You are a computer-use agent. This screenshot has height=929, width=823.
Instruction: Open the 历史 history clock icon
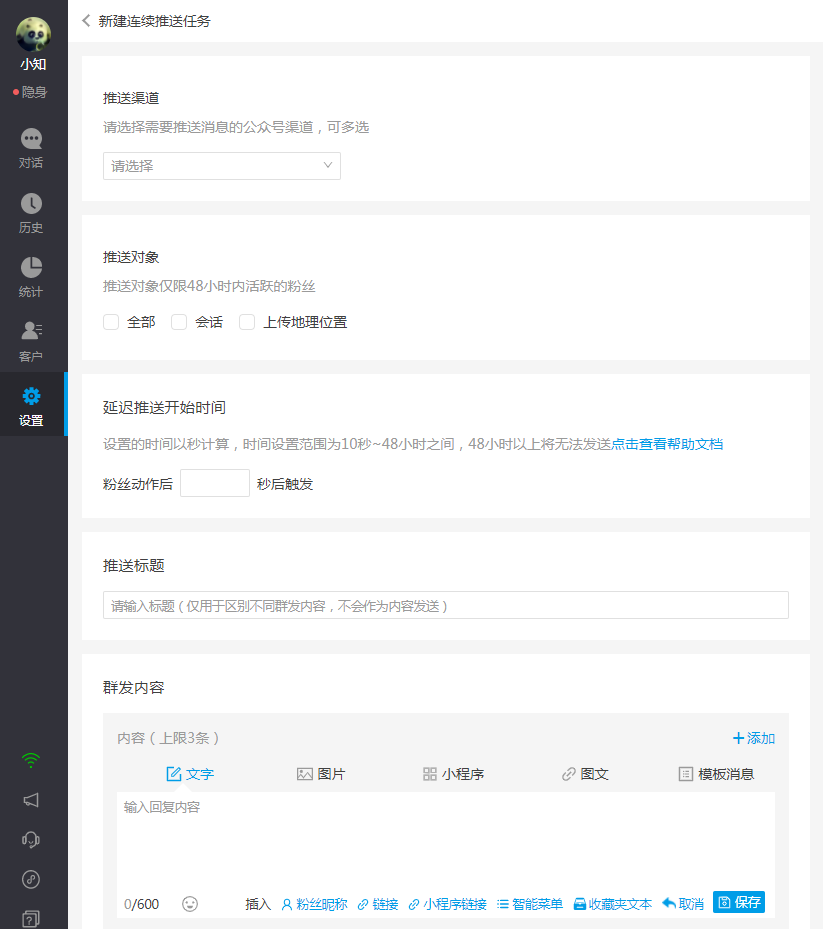pyautogui.click(x=31, y=204)
